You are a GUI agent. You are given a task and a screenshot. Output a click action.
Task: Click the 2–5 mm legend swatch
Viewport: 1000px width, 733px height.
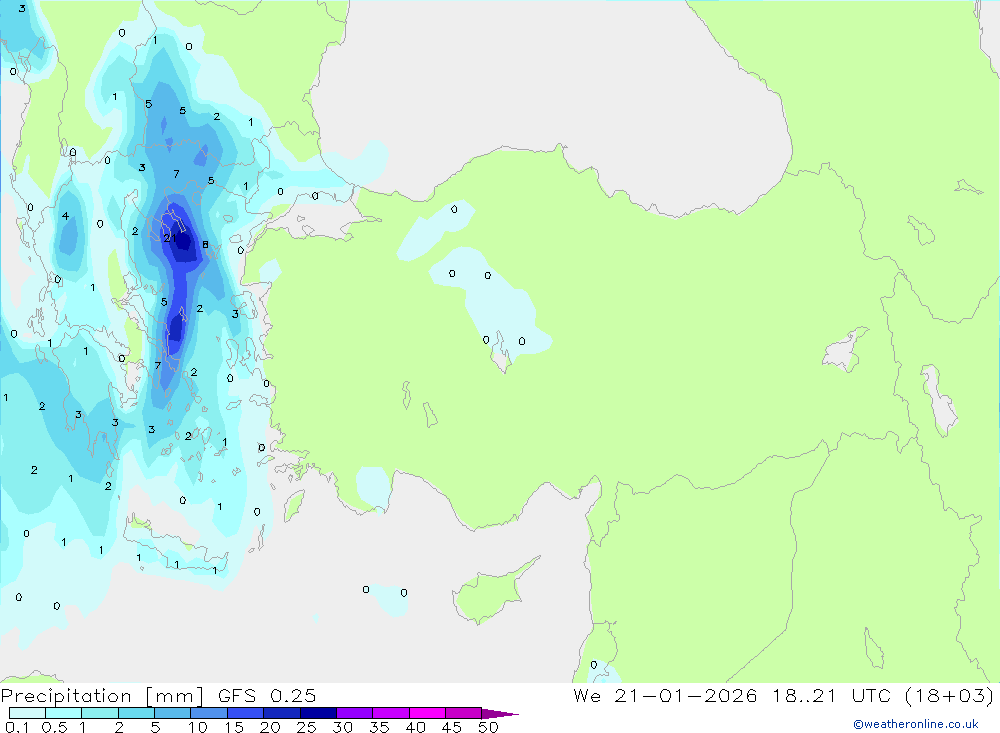click(136, 713)
